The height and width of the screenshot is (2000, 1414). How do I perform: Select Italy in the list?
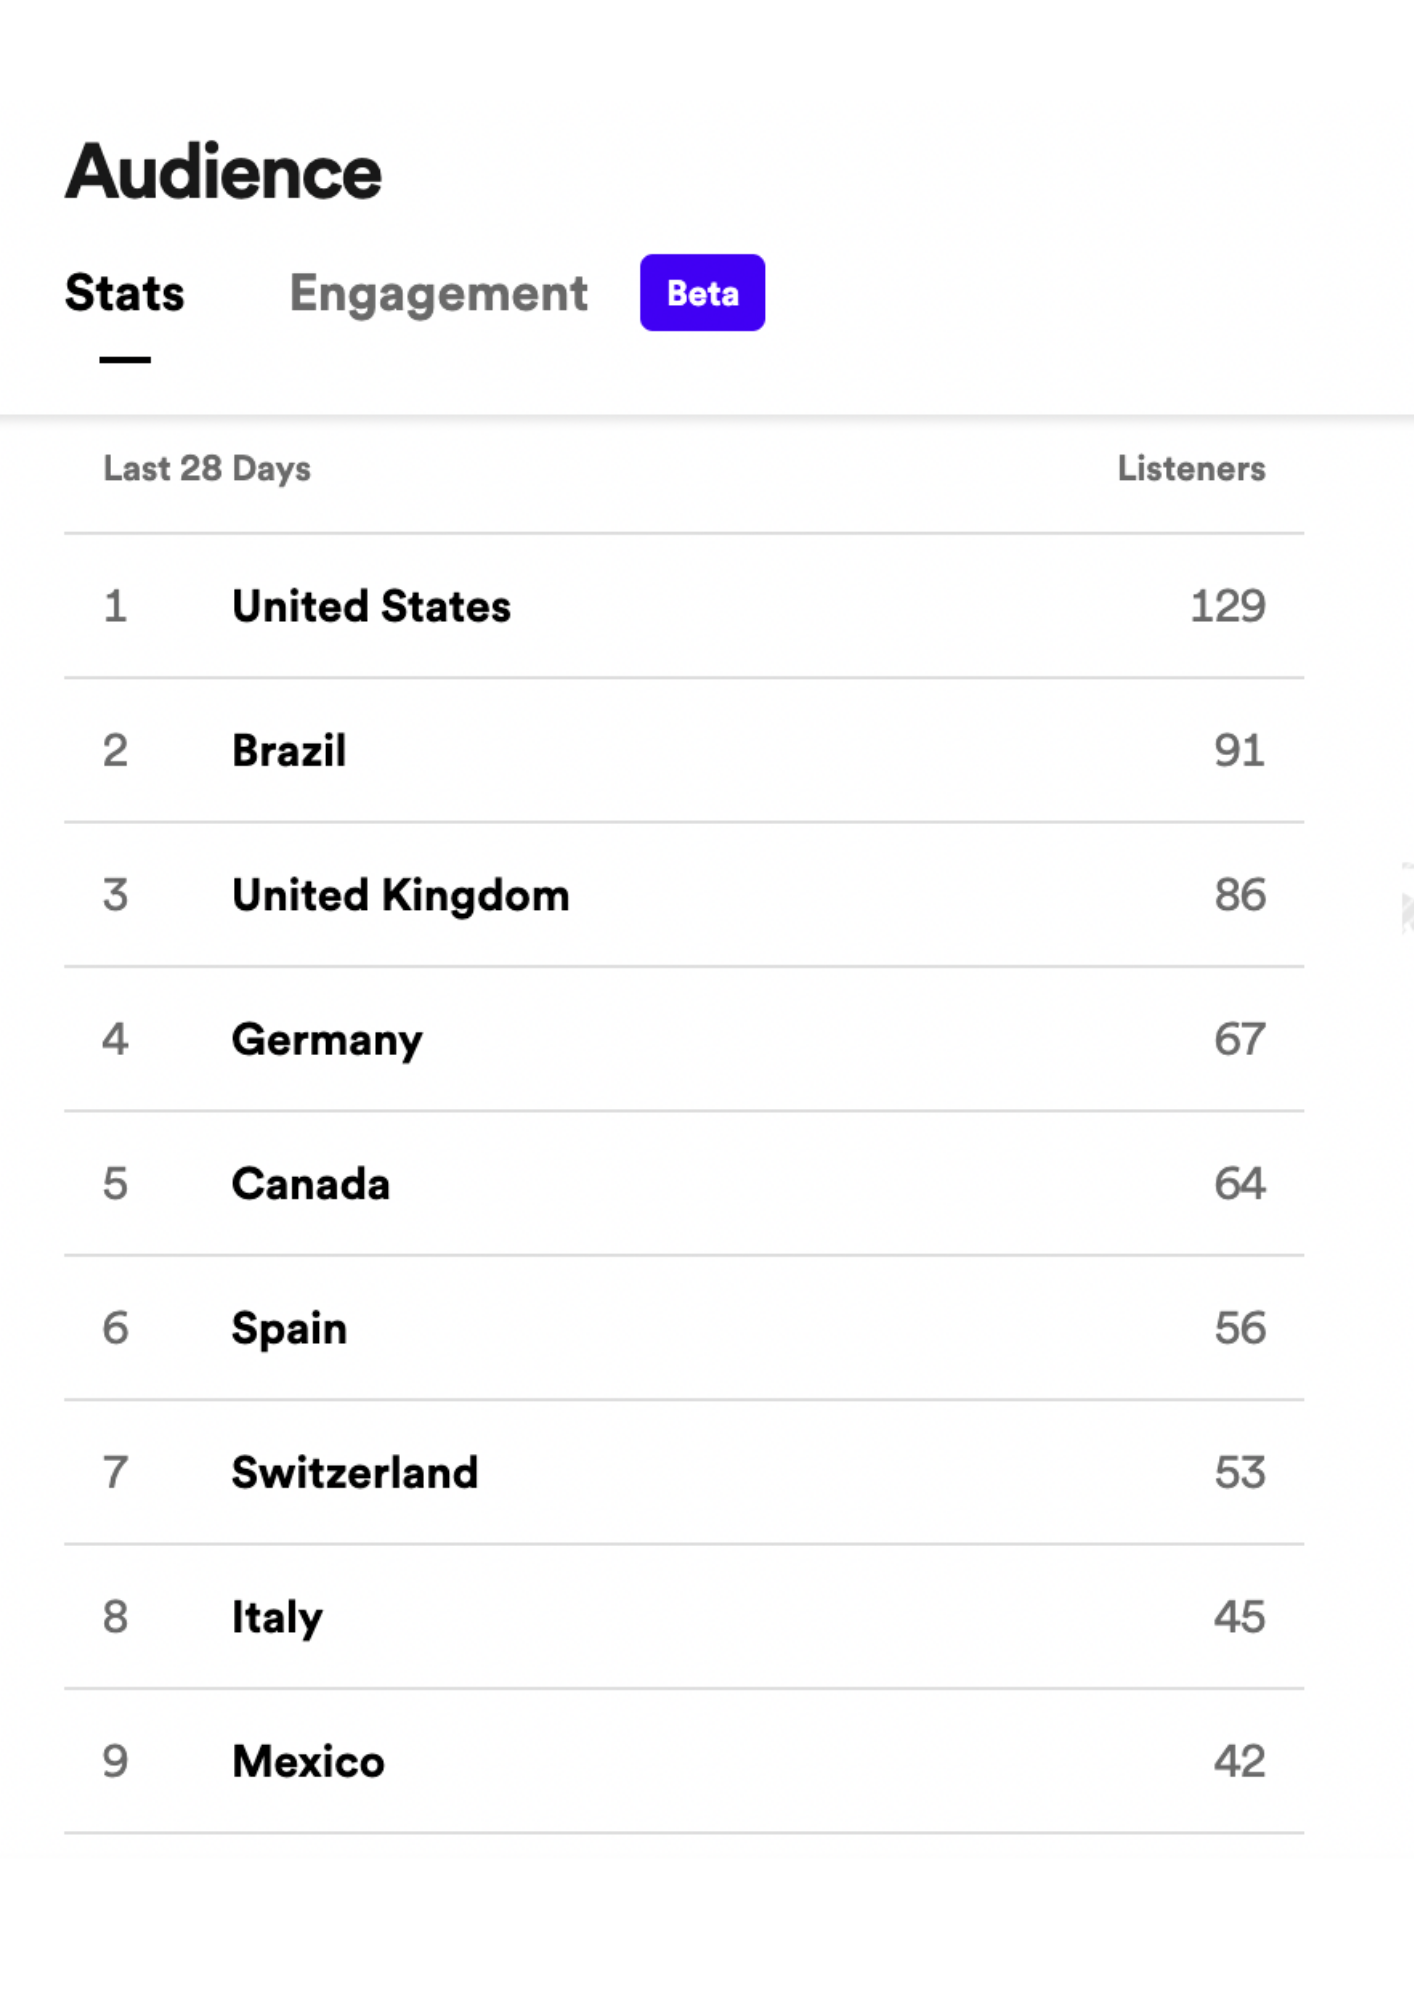[x=277, y=1617]
